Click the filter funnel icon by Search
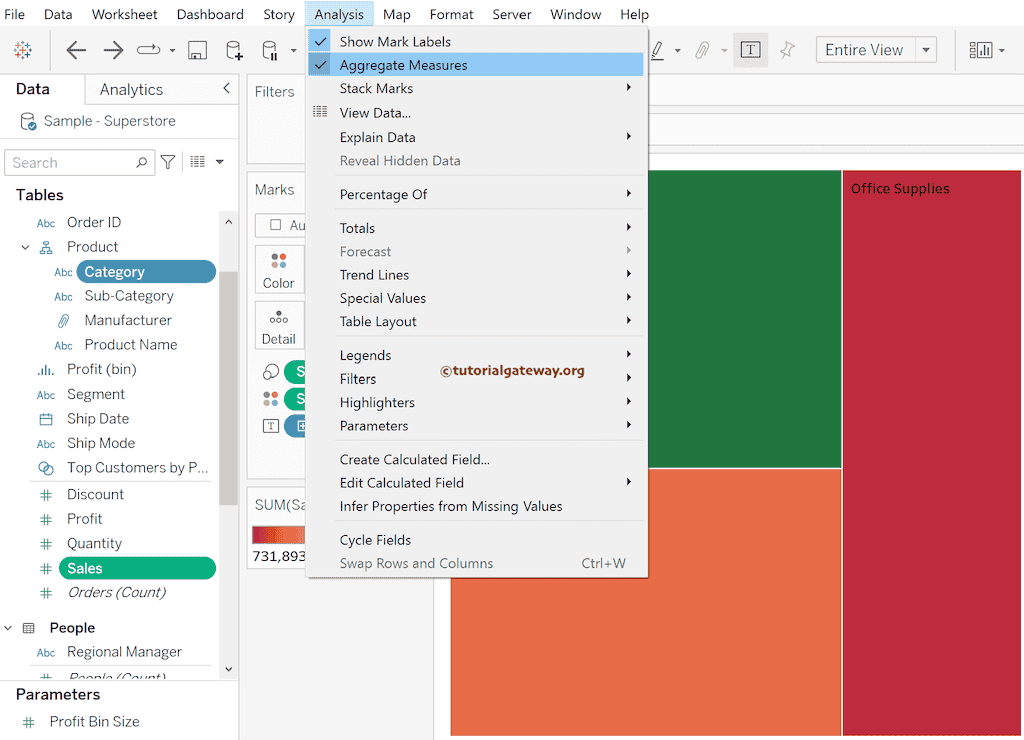This screenshot has width=1024, height=740. pos(168,162)
